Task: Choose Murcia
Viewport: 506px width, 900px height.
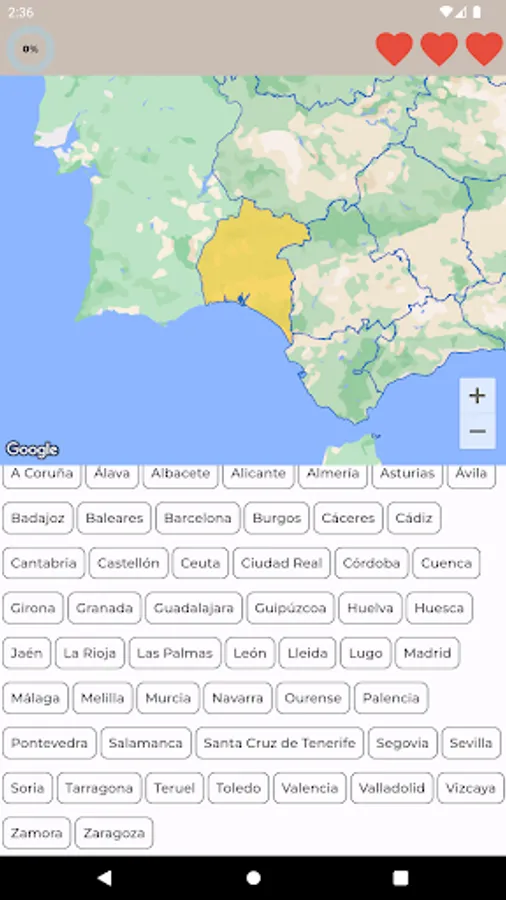Action: [168, 699]
